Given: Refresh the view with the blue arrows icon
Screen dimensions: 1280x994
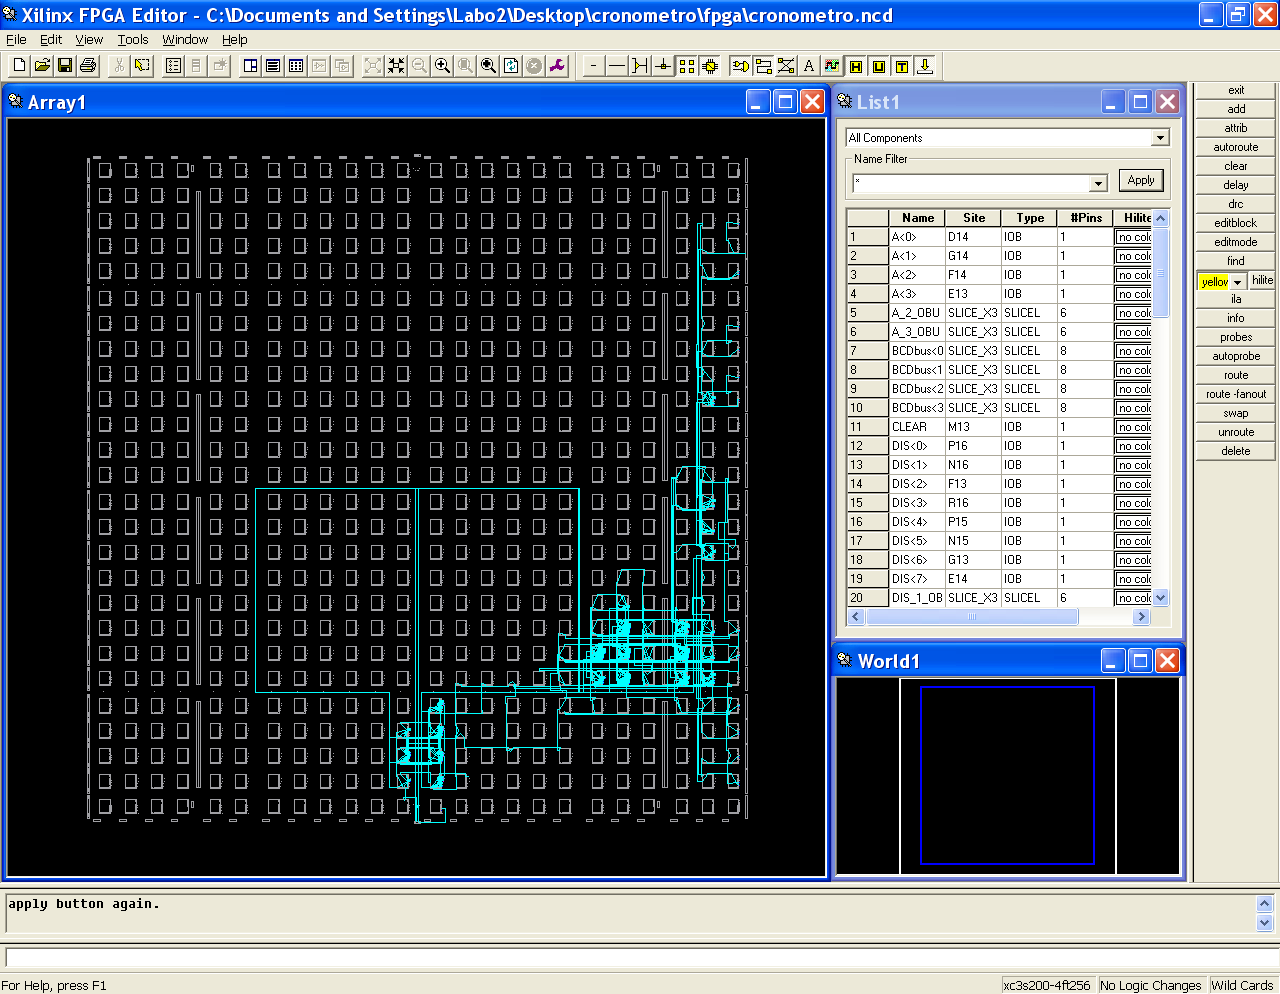Looking at the screenshot, I should click(511, 65).
